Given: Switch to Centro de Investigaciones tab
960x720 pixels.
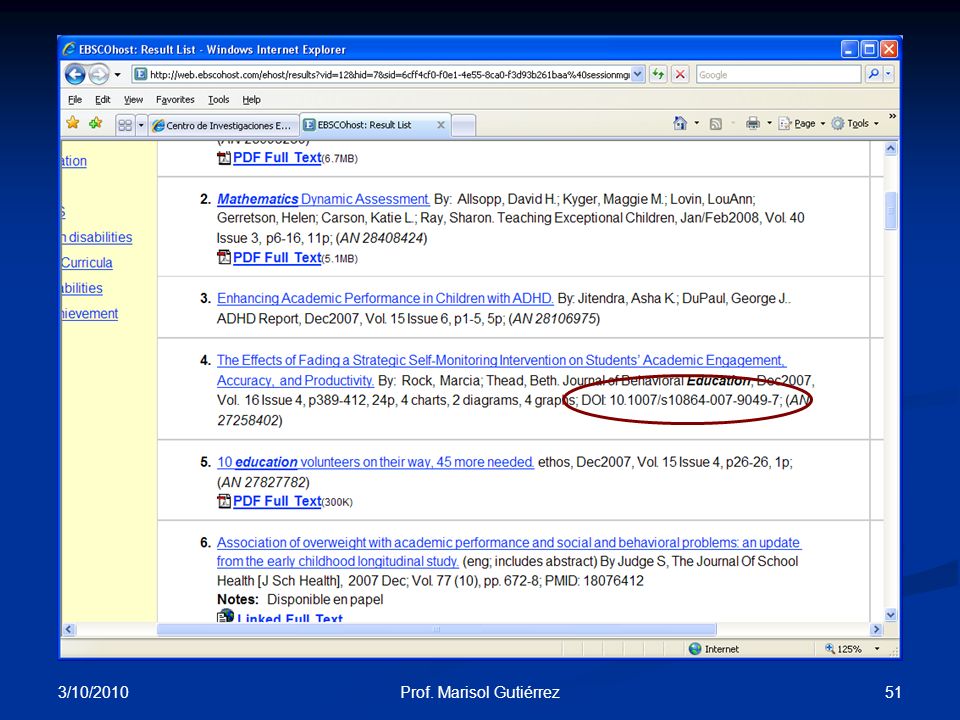Looking at the screenshot, I should coord(223,126).
